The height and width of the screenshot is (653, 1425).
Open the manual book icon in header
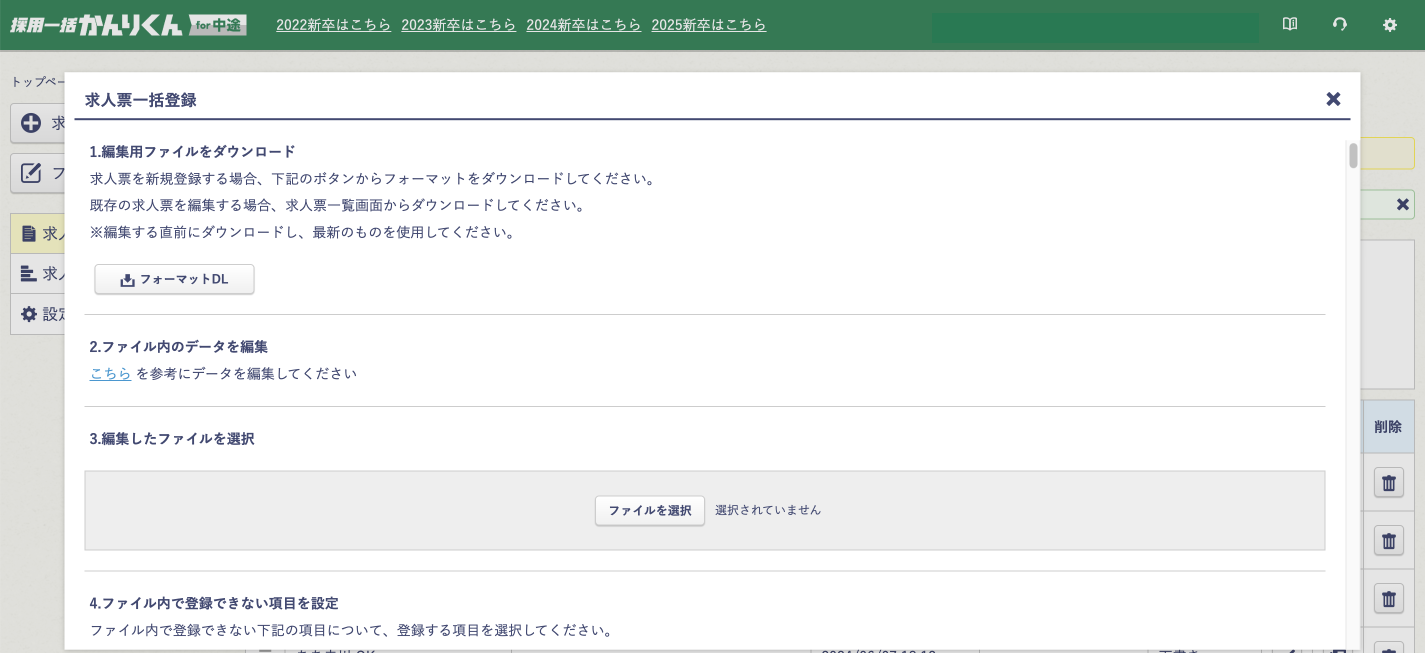click(x=1290, y=25)
